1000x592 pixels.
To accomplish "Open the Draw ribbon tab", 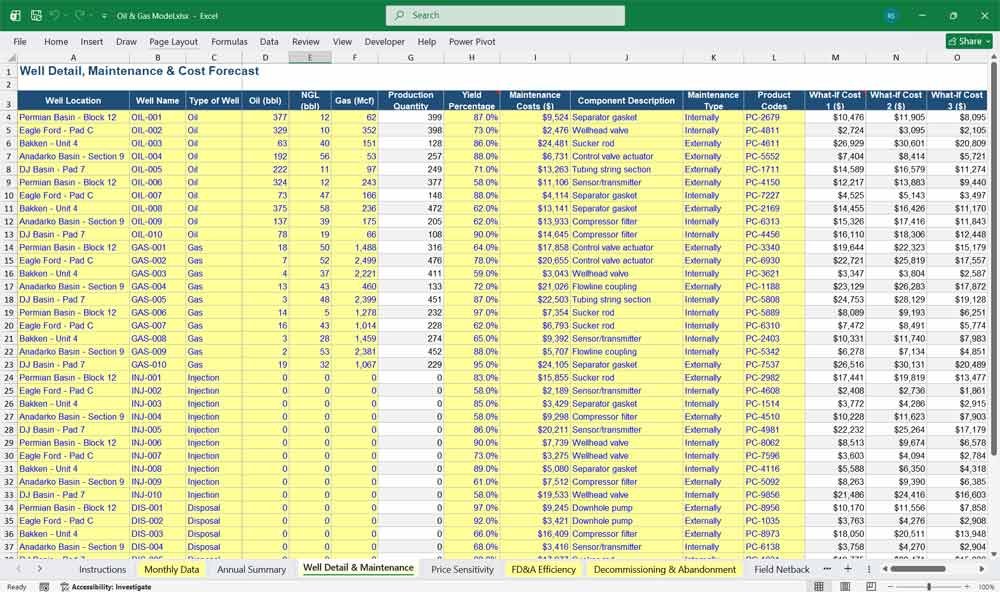I will click(126, 41).
